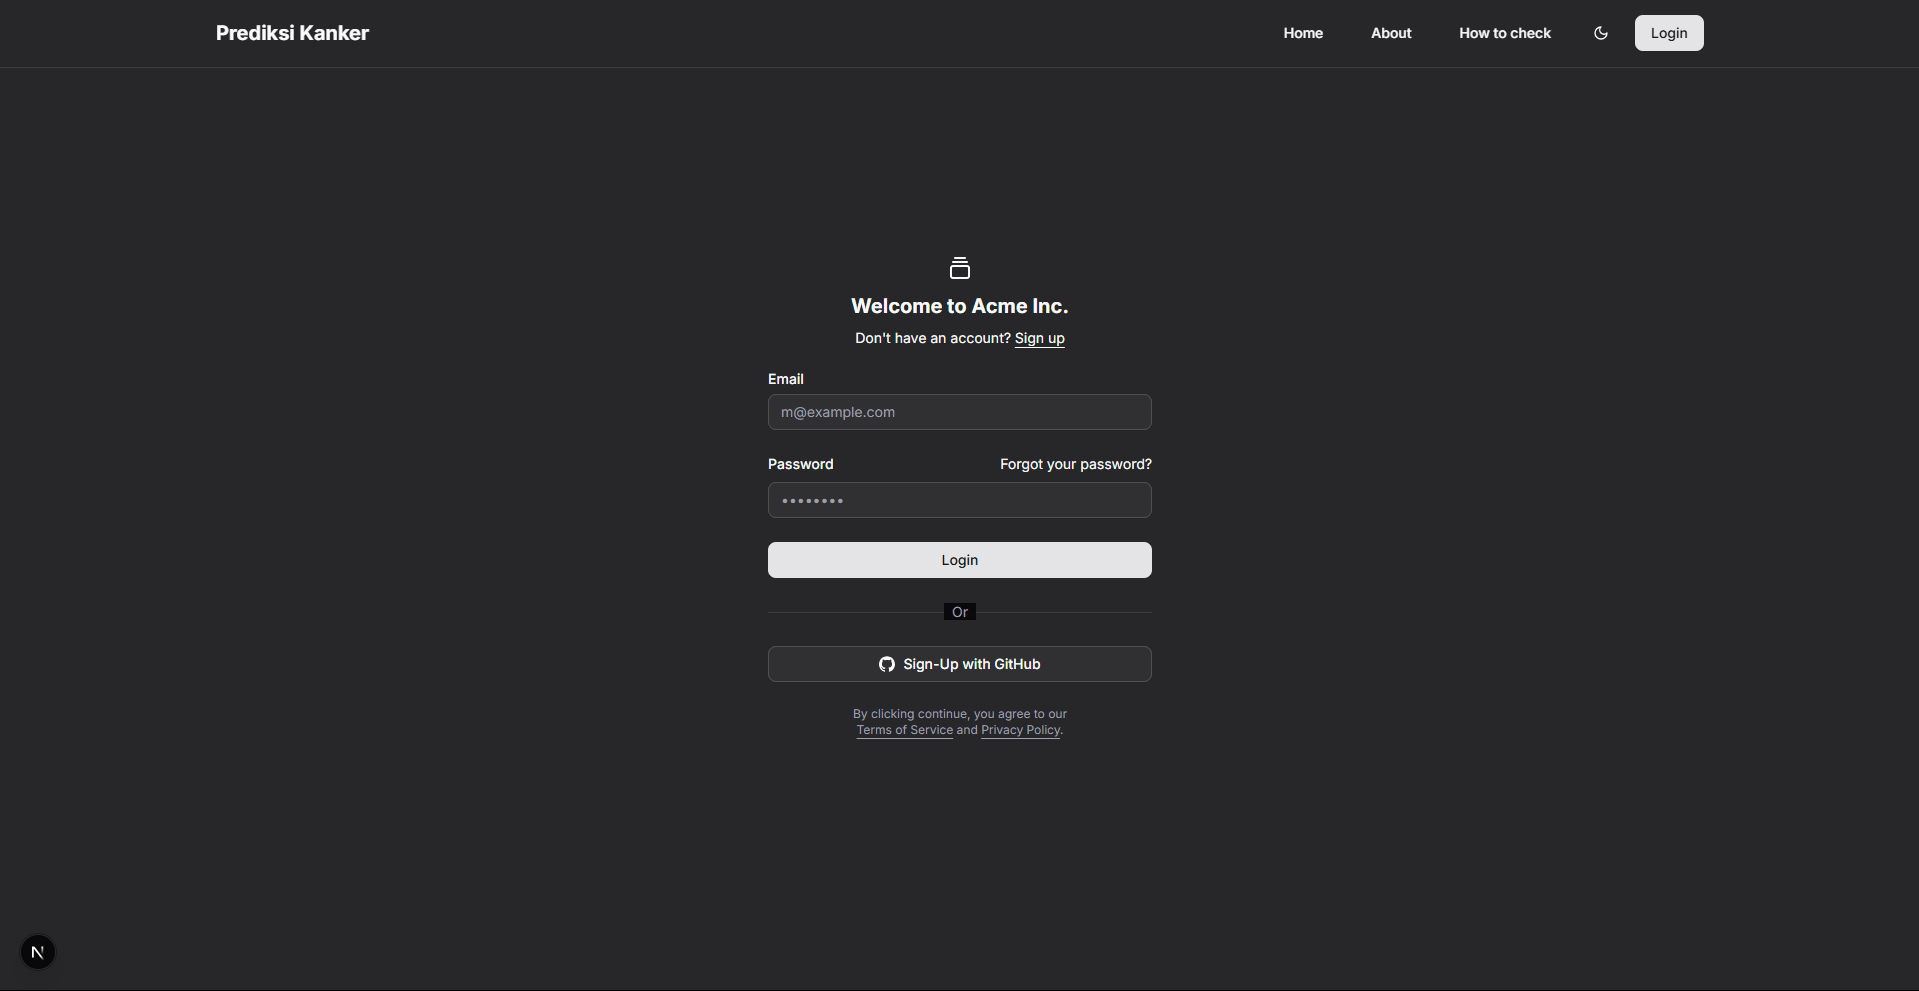
Task: Click the Or separator label
Action: coord(959,611)
